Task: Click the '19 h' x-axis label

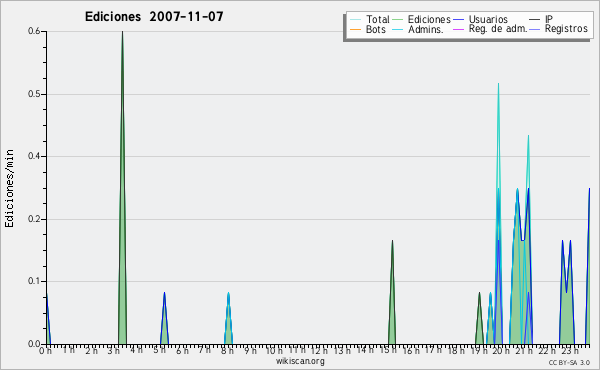Action: click(x=479, y=351)
